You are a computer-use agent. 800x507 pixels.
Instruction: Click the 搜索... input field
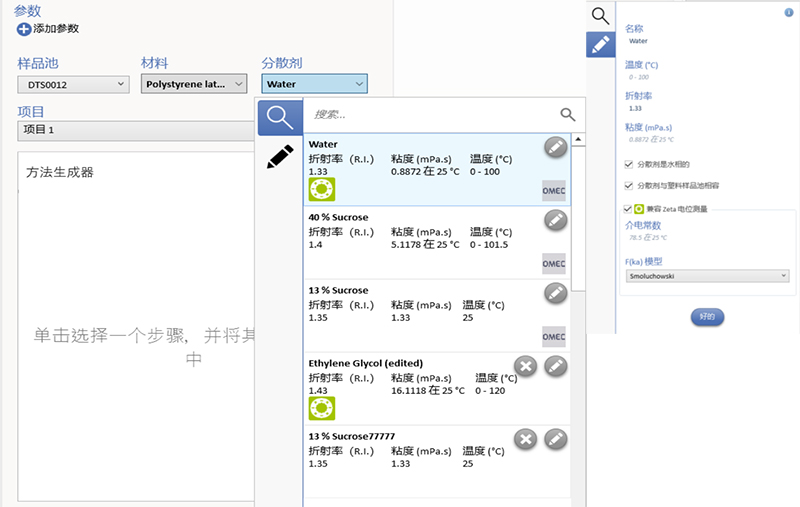(431, 115)
